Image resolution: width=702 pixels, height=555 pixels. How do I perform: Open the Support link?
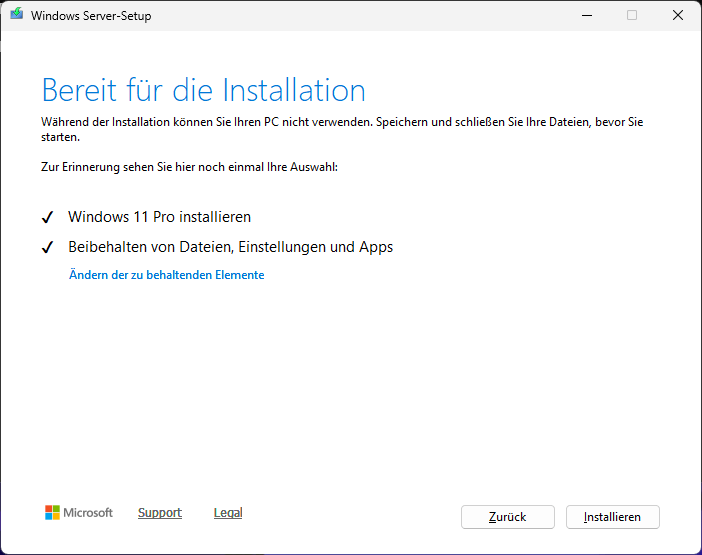(x=160, y=512)
